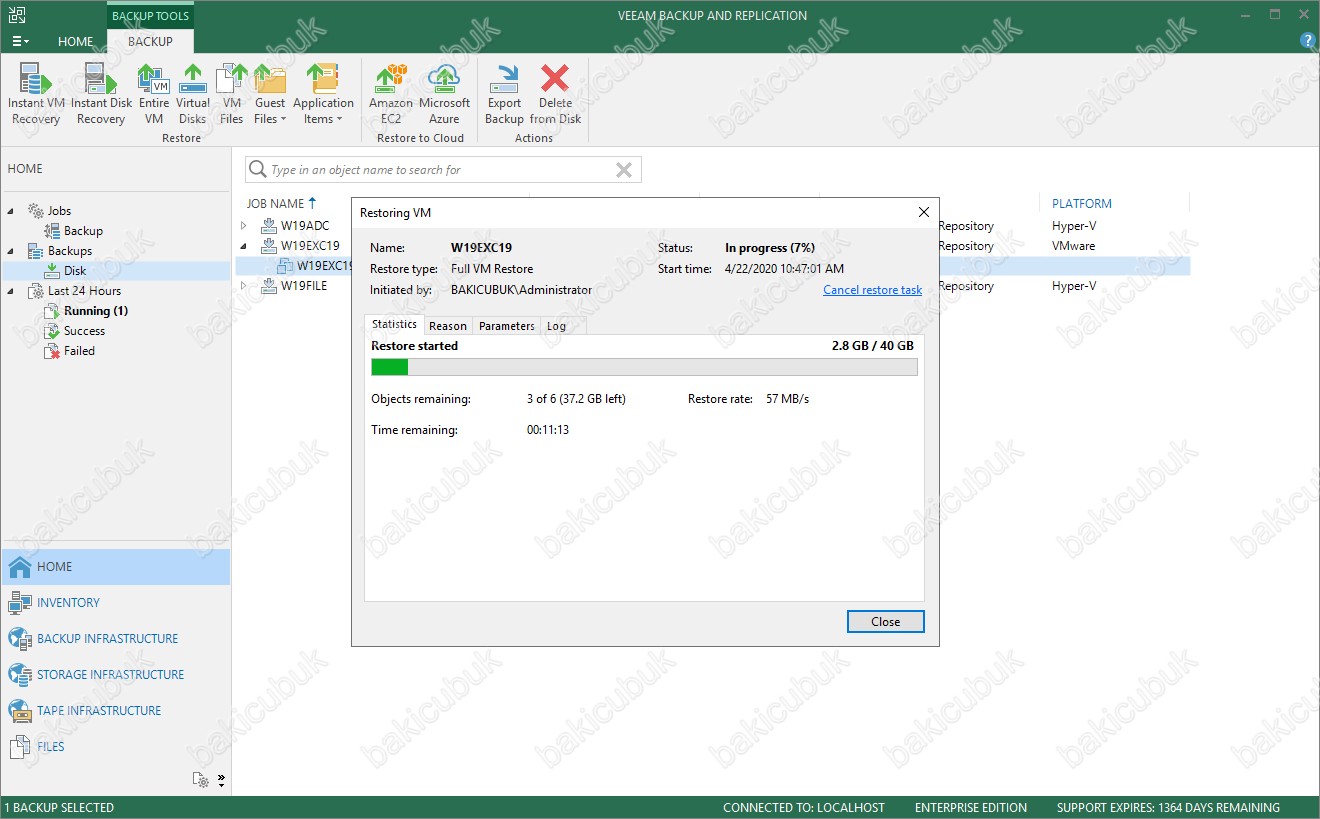
Task: Collapse W19EXC19 job row
Action: click(243, 246)
